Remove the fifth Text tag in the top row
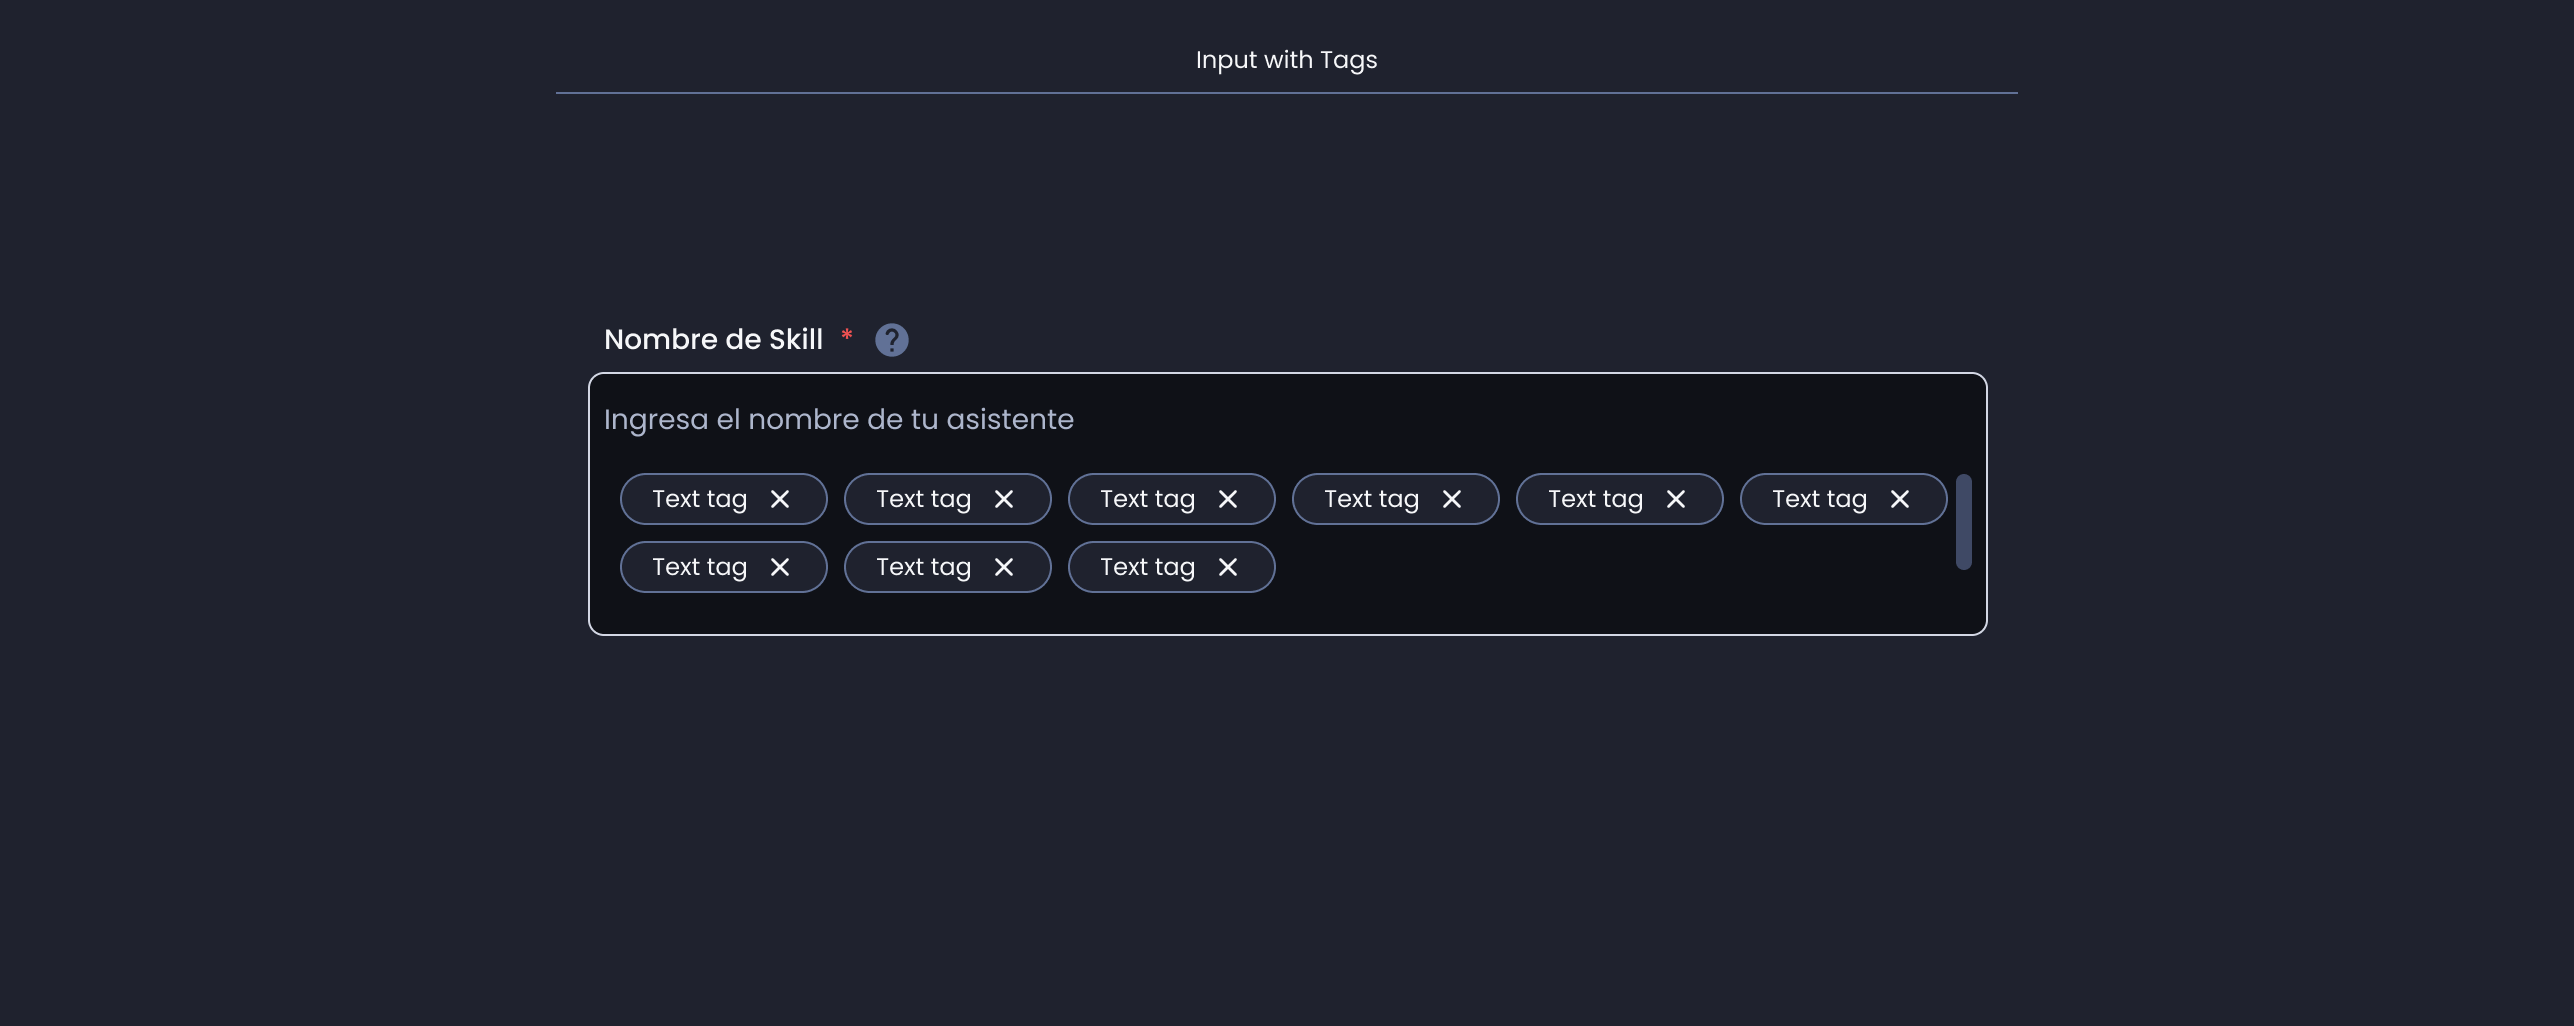Image resolution: width=2574 pixels, height=1026 pixels. click(1676, 498)
